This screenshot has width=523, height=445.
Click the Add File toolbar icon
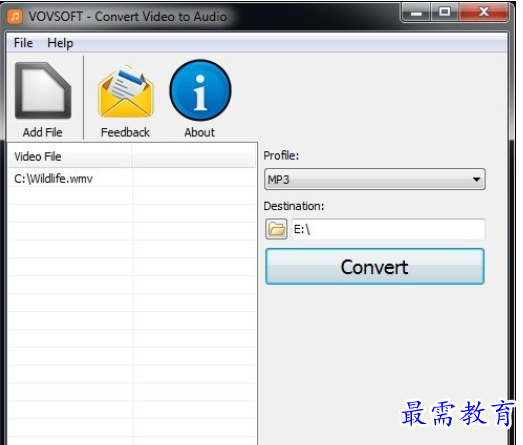[x=43, y=91]
